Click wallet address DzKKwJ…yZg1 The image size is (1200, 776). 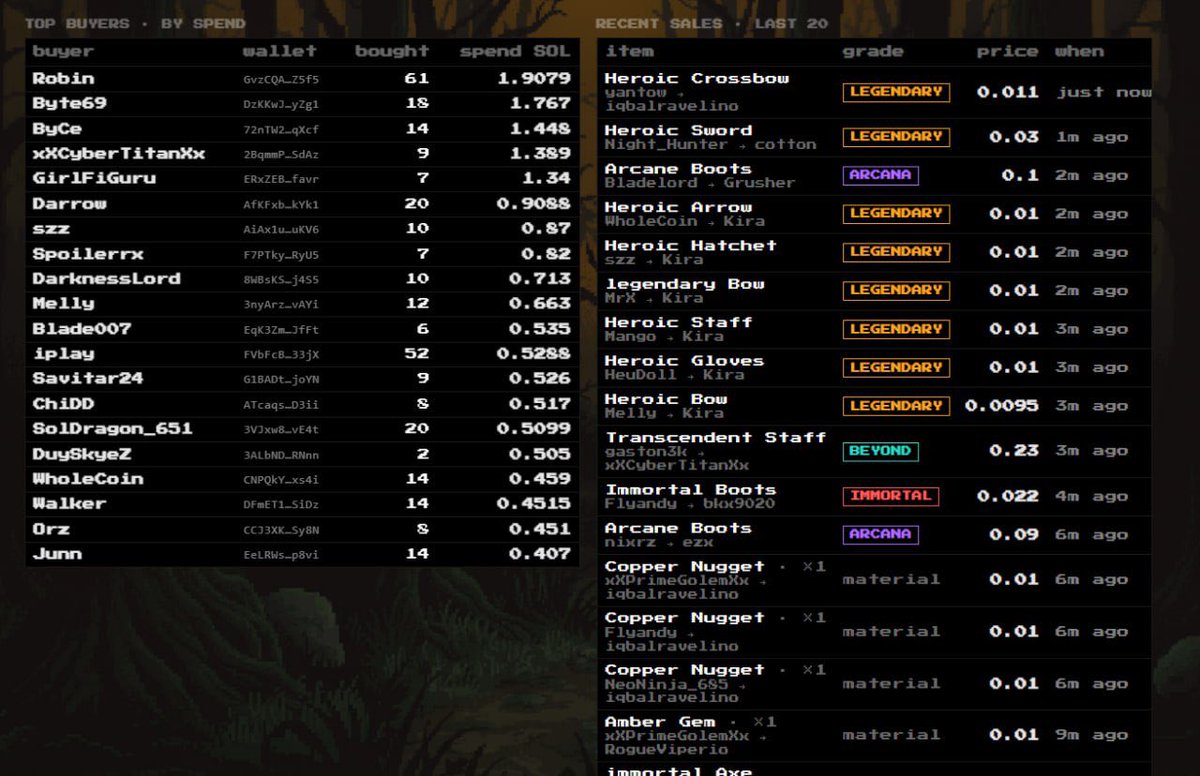pos(281,104)
